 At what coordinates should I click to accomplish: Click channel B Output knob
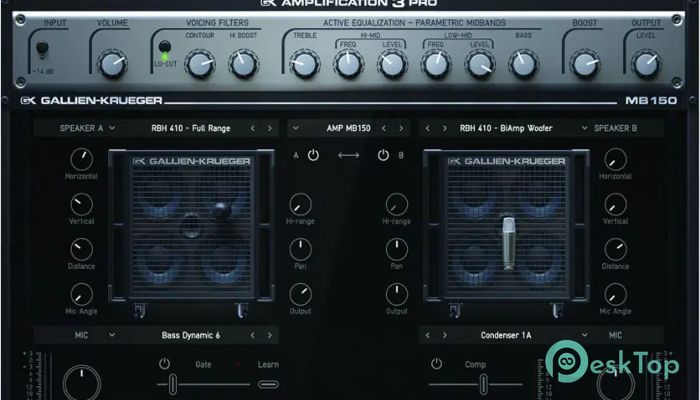pyautogui.click(x=396, y=295)
